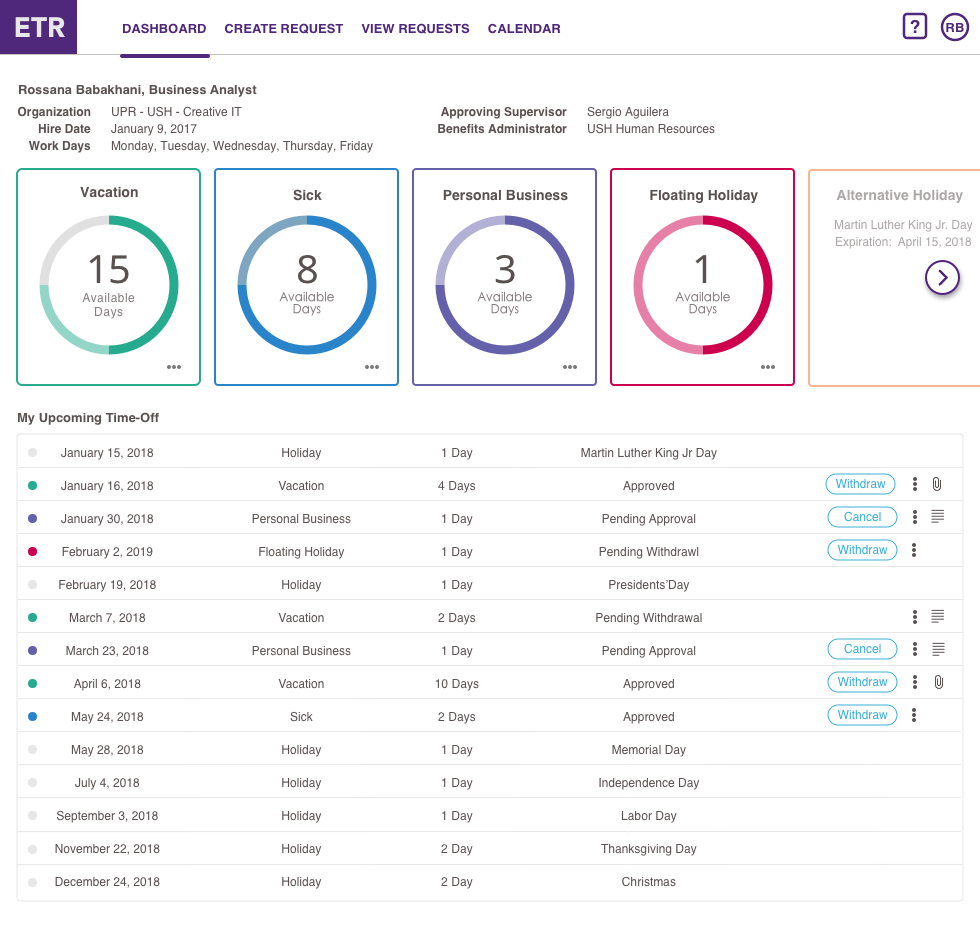The image size is (980, 950).
Task: Click blue status dot on May 24 row
Action: pos(32,716)
